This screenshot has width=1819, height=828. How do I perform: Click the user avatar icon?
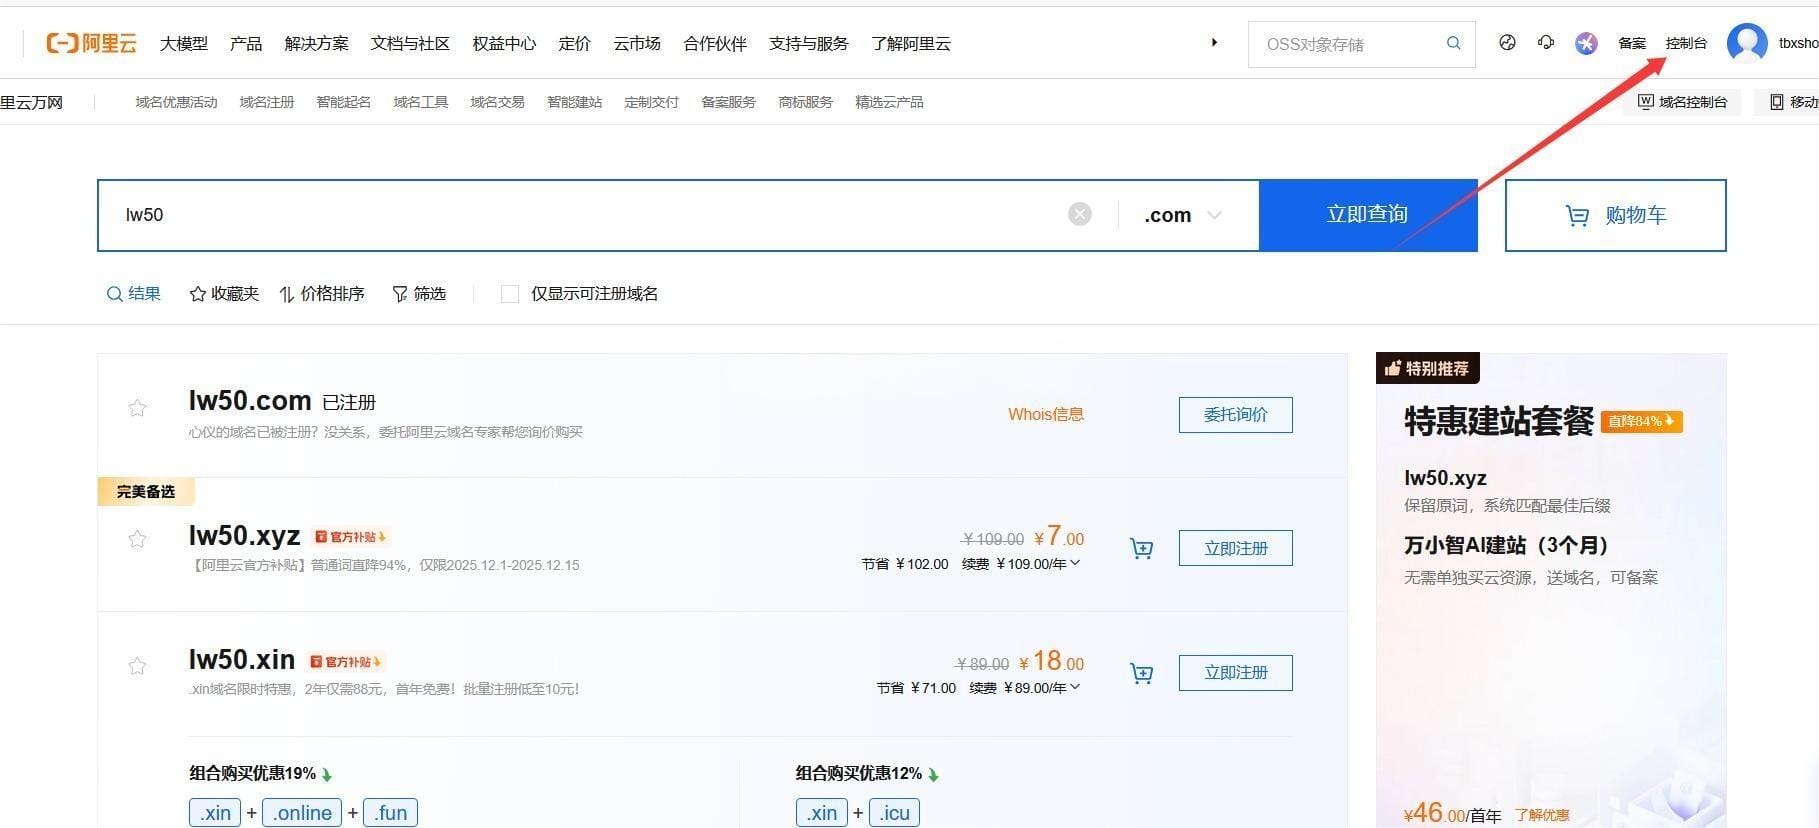point(1747,43)
